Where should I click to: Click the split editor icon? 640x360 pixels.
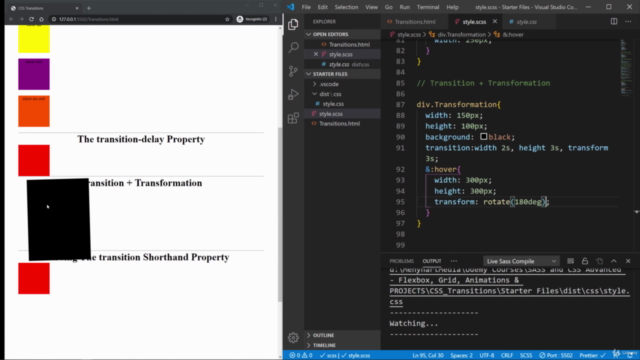click(614, 22)
